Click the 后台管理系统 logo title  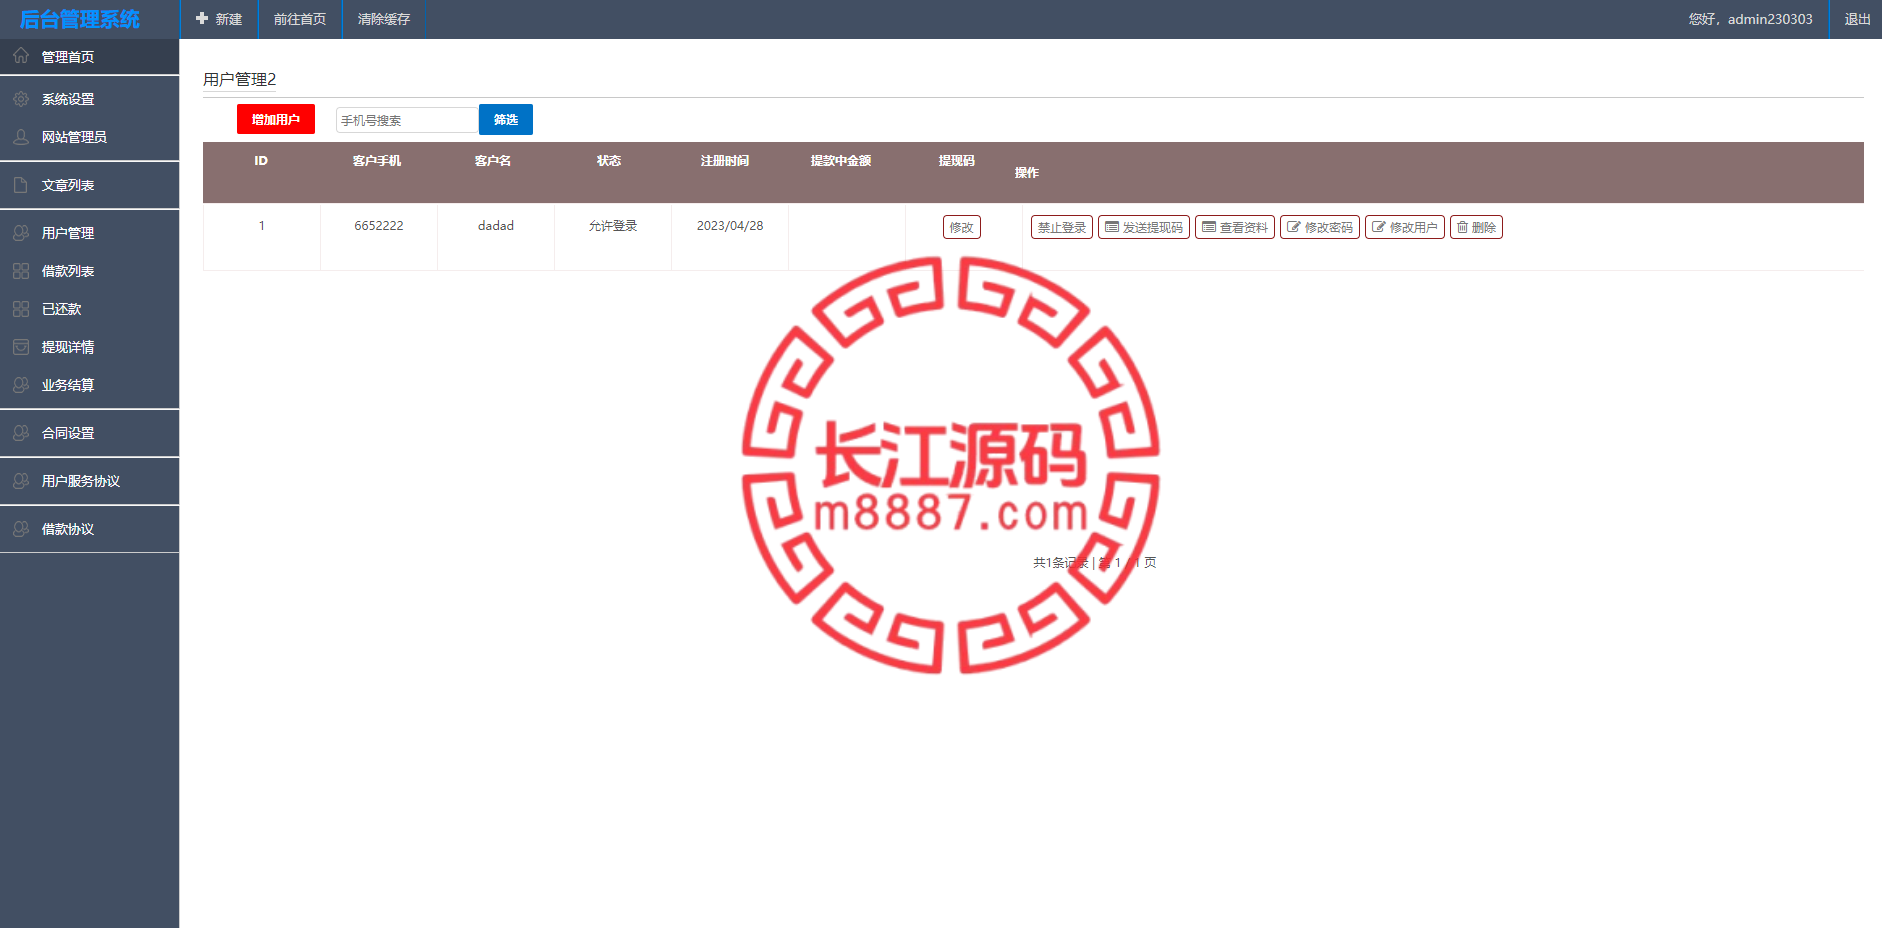coord(80,19)
